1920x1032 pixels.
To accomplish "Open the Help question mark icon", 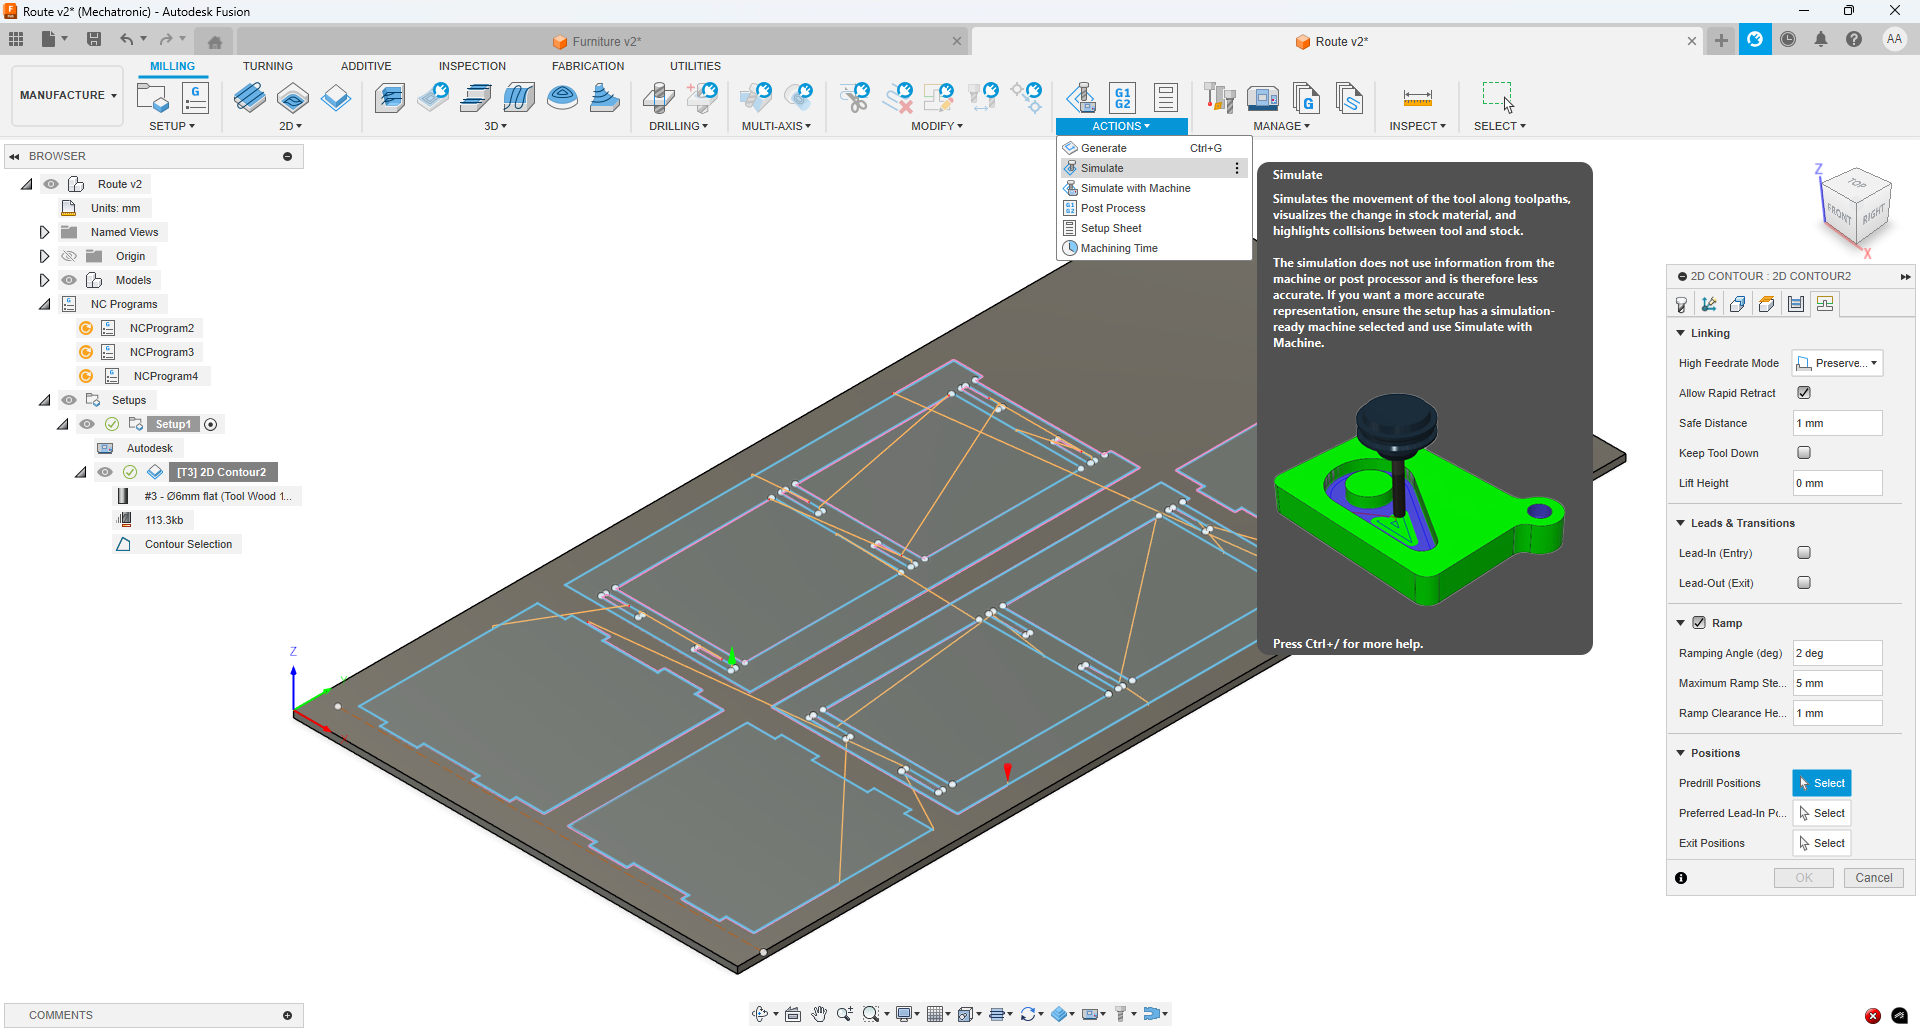I will click(1854, 40).
